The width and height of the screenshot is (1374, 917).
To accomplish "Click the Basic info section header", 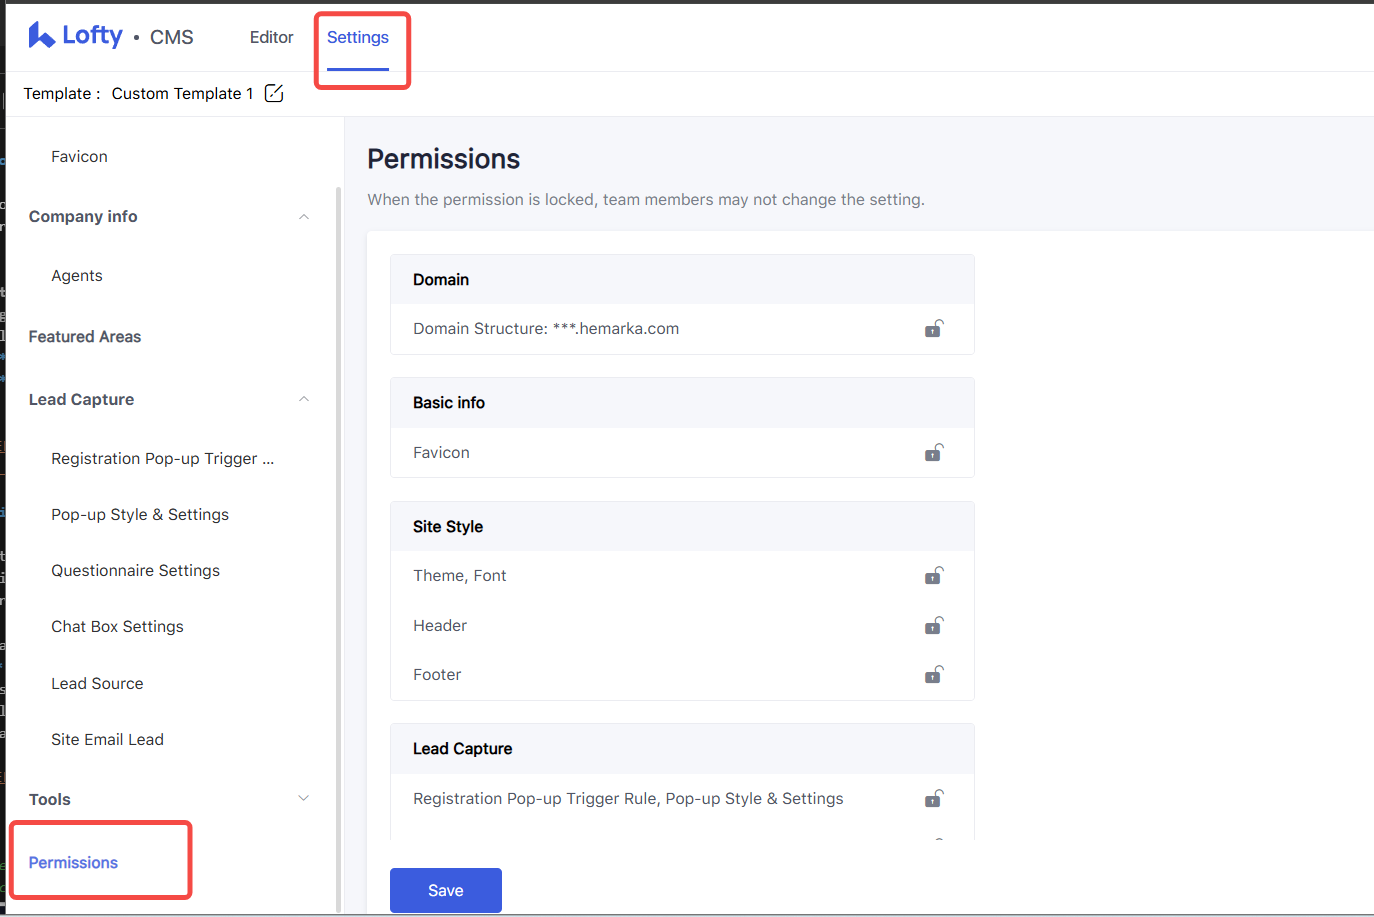I will (682, 403).
